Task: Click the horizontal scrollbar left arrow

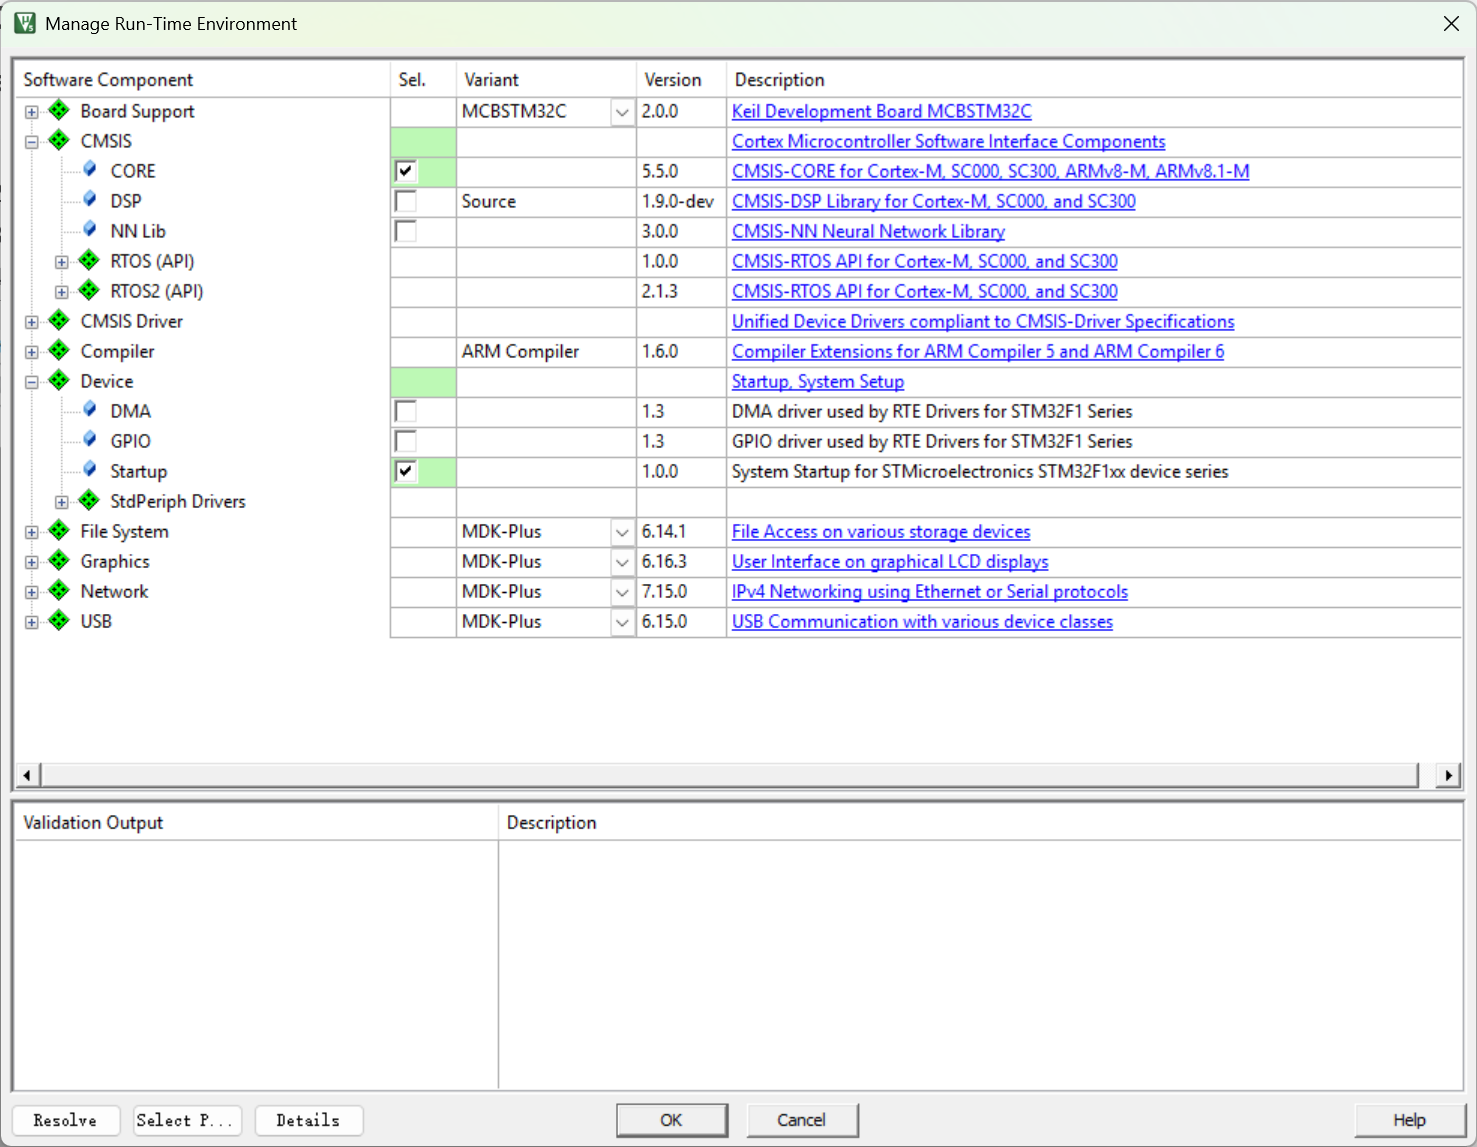Action: coord(27,775)
